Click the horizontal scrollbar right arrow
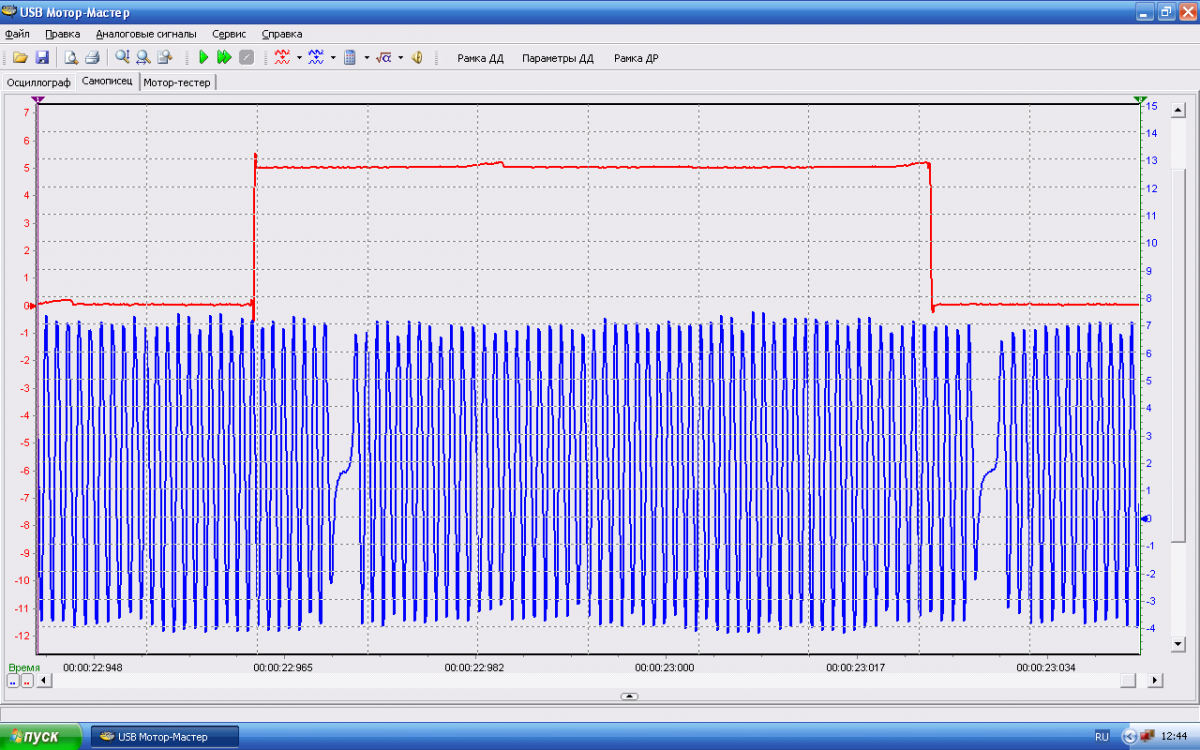The height and width of the screenshot is (750, 1200). 1155,680
